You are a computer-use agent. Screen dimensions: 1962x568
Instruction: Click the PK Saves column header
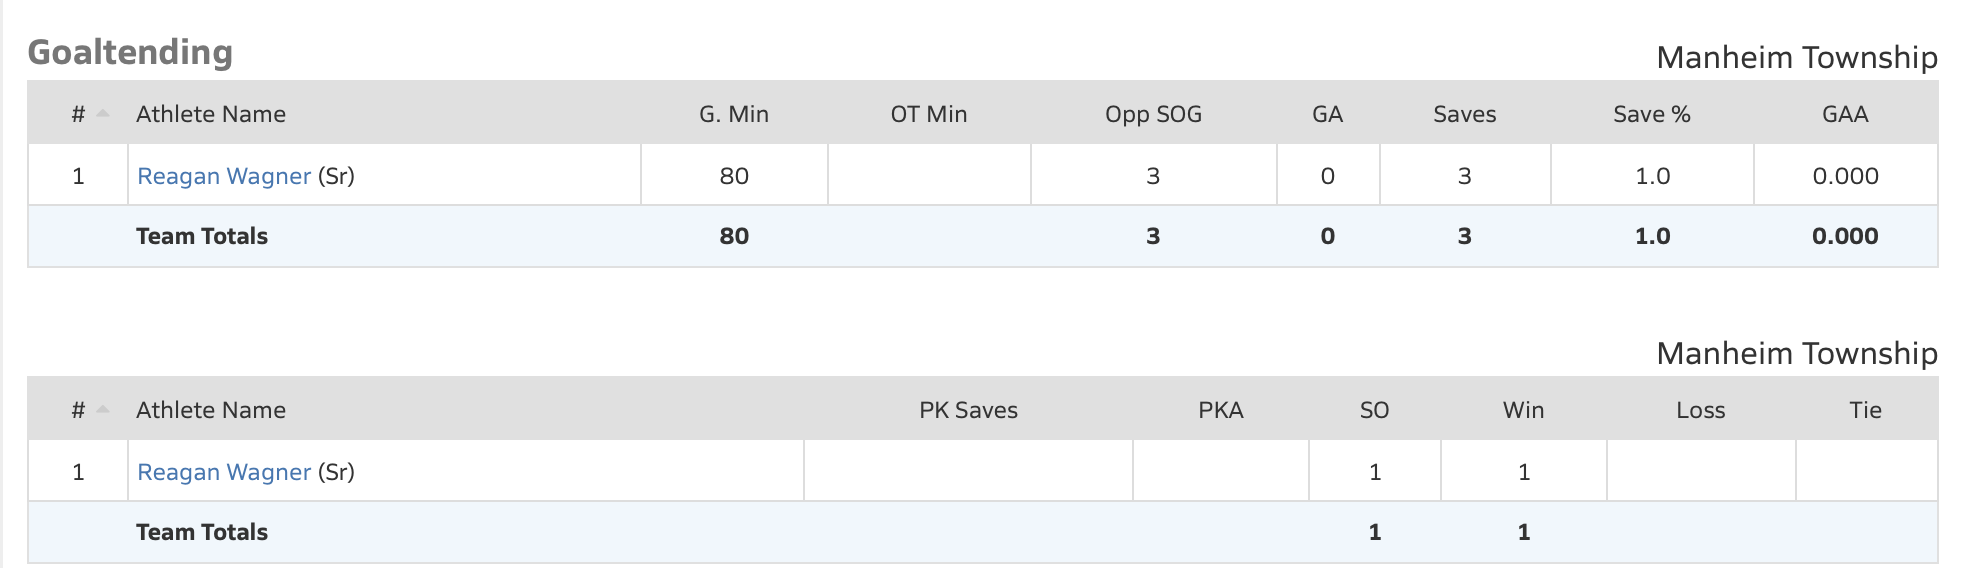968,410
